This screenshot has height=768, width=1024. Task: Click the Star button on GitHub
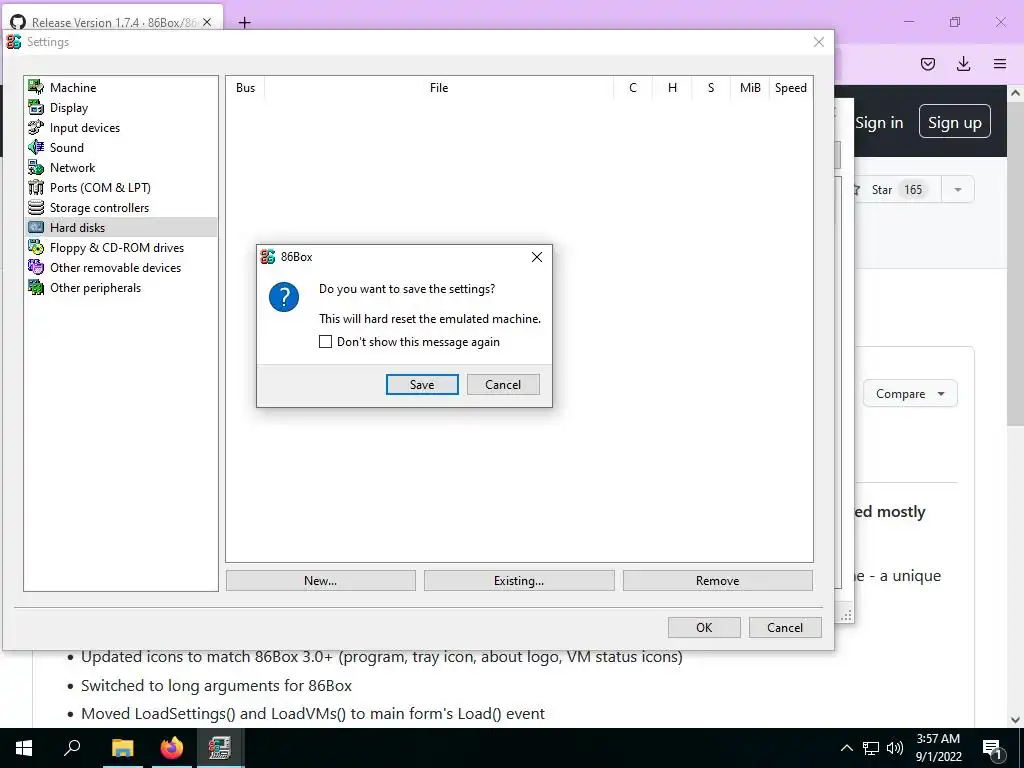(x=895, y=190)
